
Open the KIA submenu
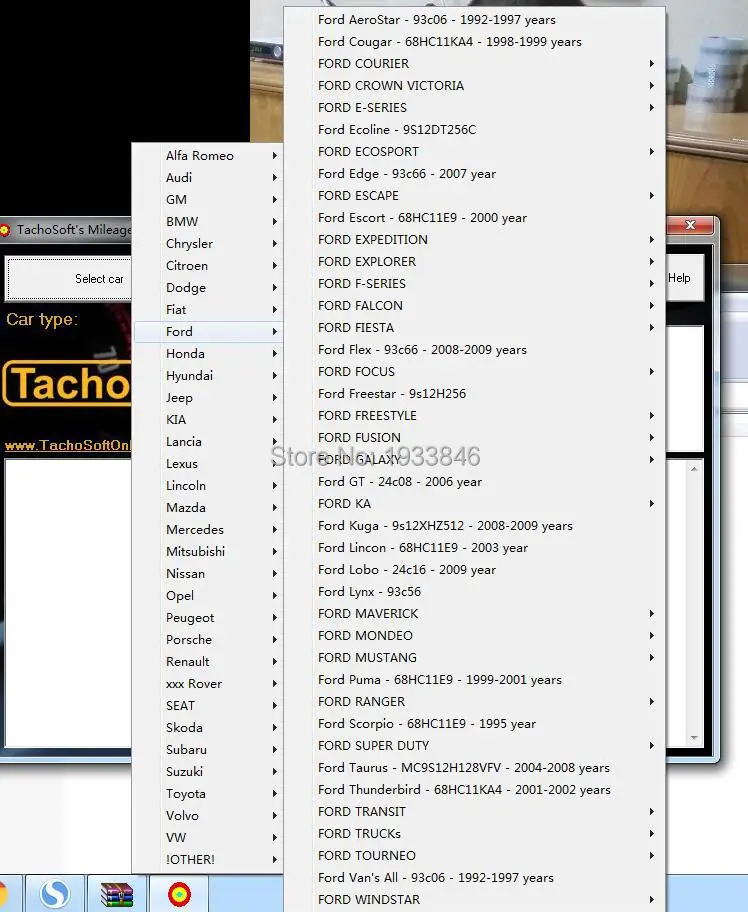click(x=208, y=420)
